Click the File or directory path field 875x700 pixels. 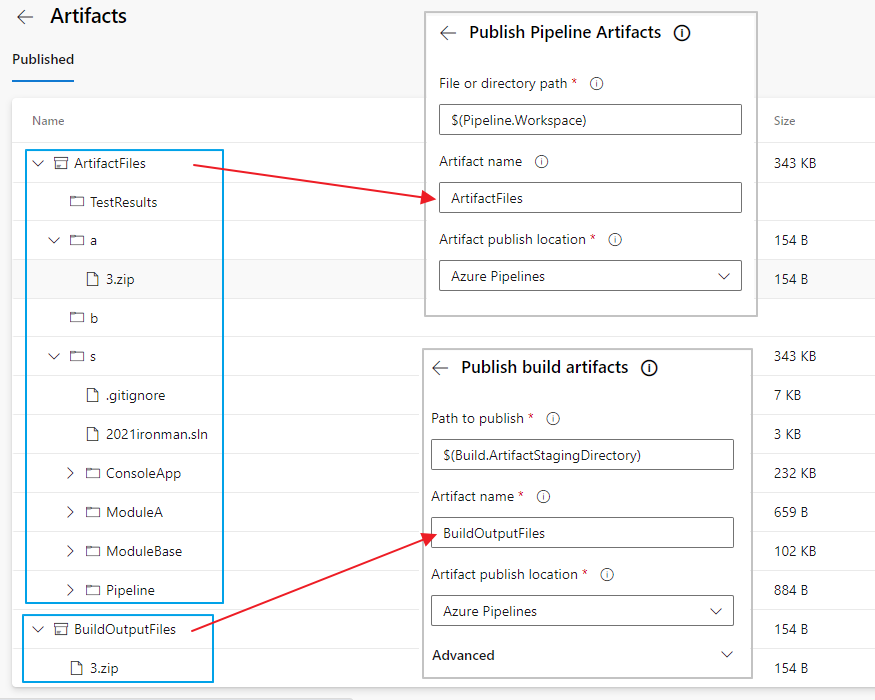[590, 120]
